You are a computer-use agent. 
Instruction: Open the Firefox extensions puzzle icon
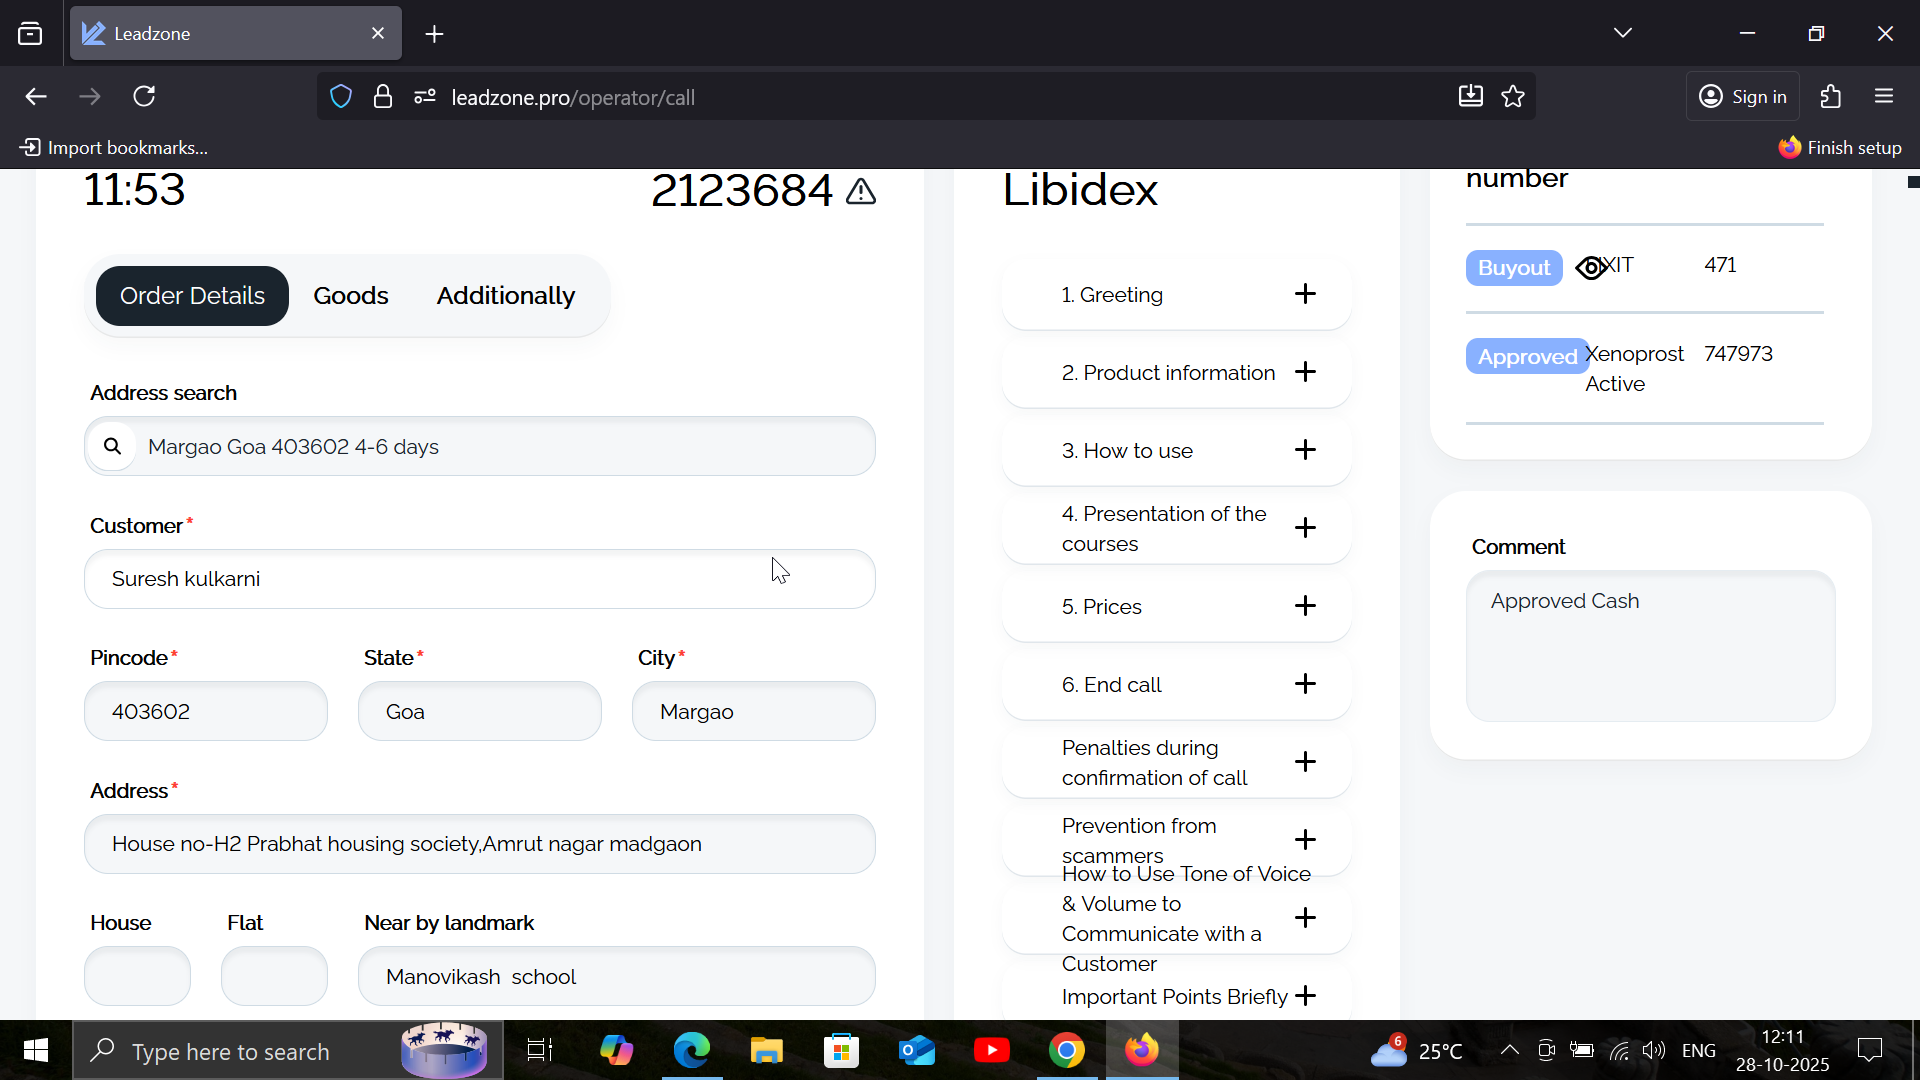coord(1831,97)
